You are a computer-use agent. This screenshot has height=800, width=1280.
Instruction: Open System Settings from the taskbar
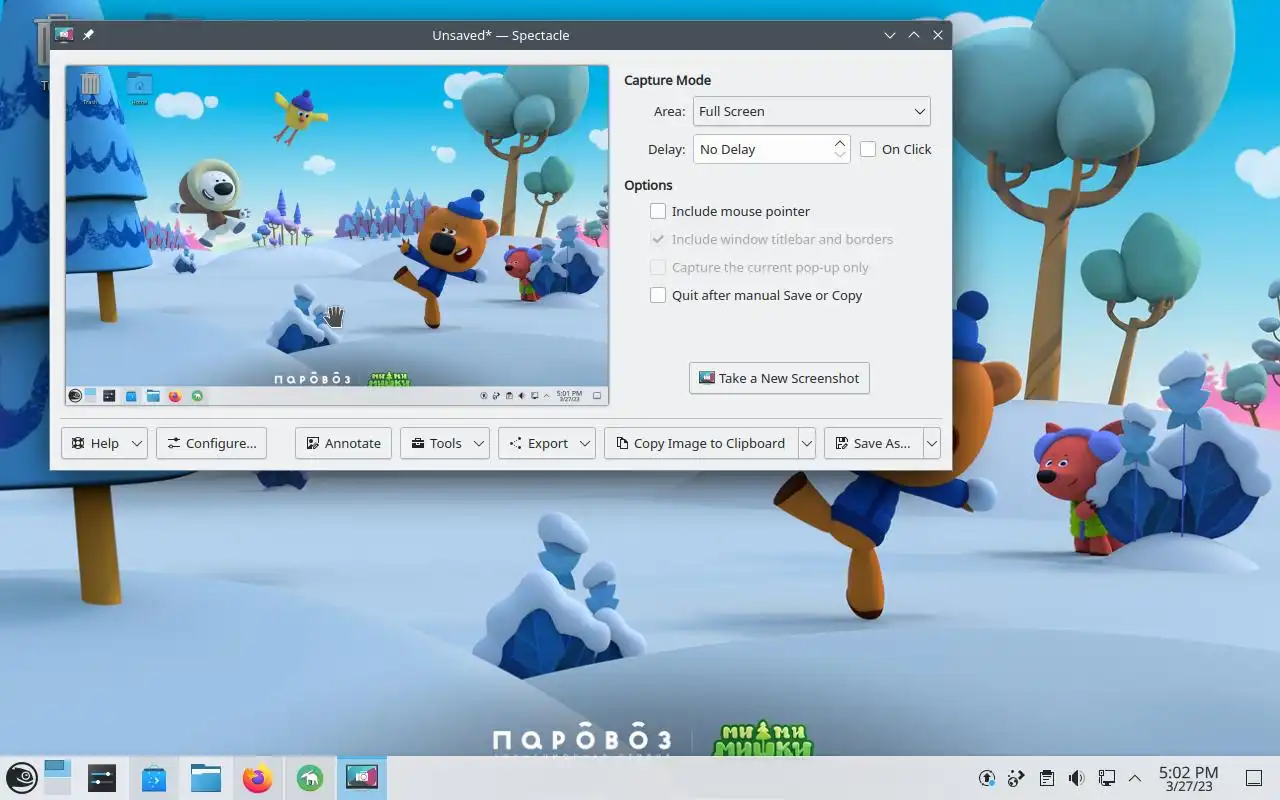pyautogui.click(x=102, y=777)
